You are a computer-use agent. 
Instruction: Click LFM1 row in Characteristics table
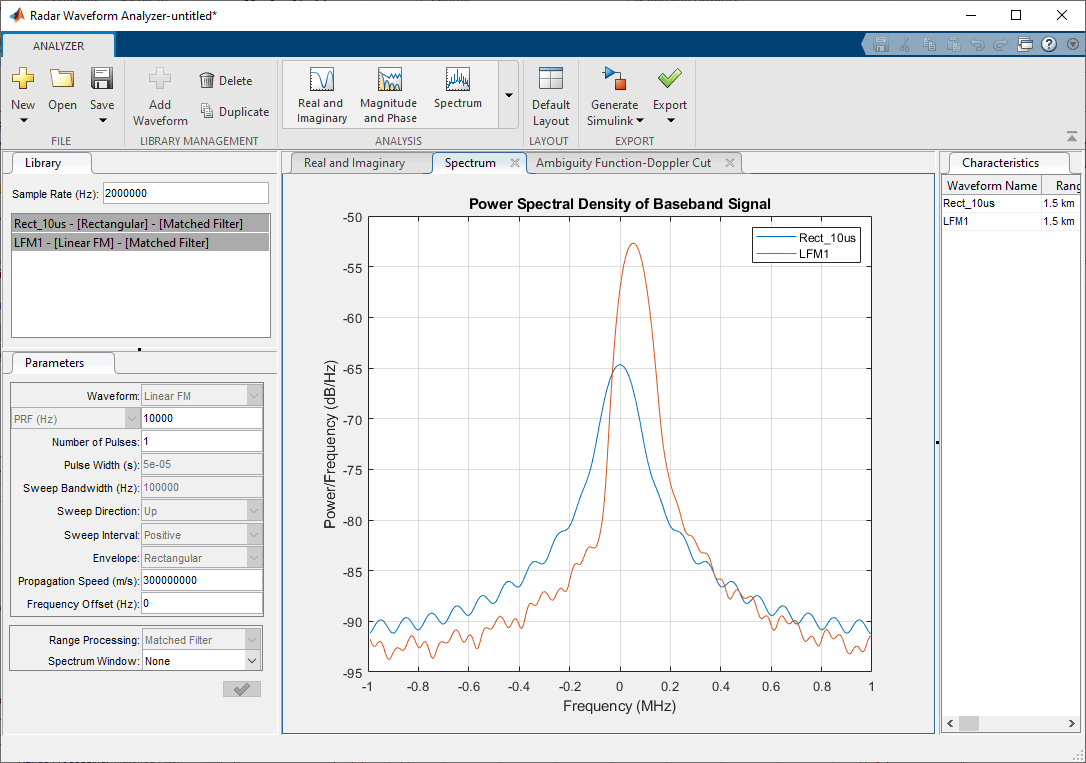[1011, 221]
